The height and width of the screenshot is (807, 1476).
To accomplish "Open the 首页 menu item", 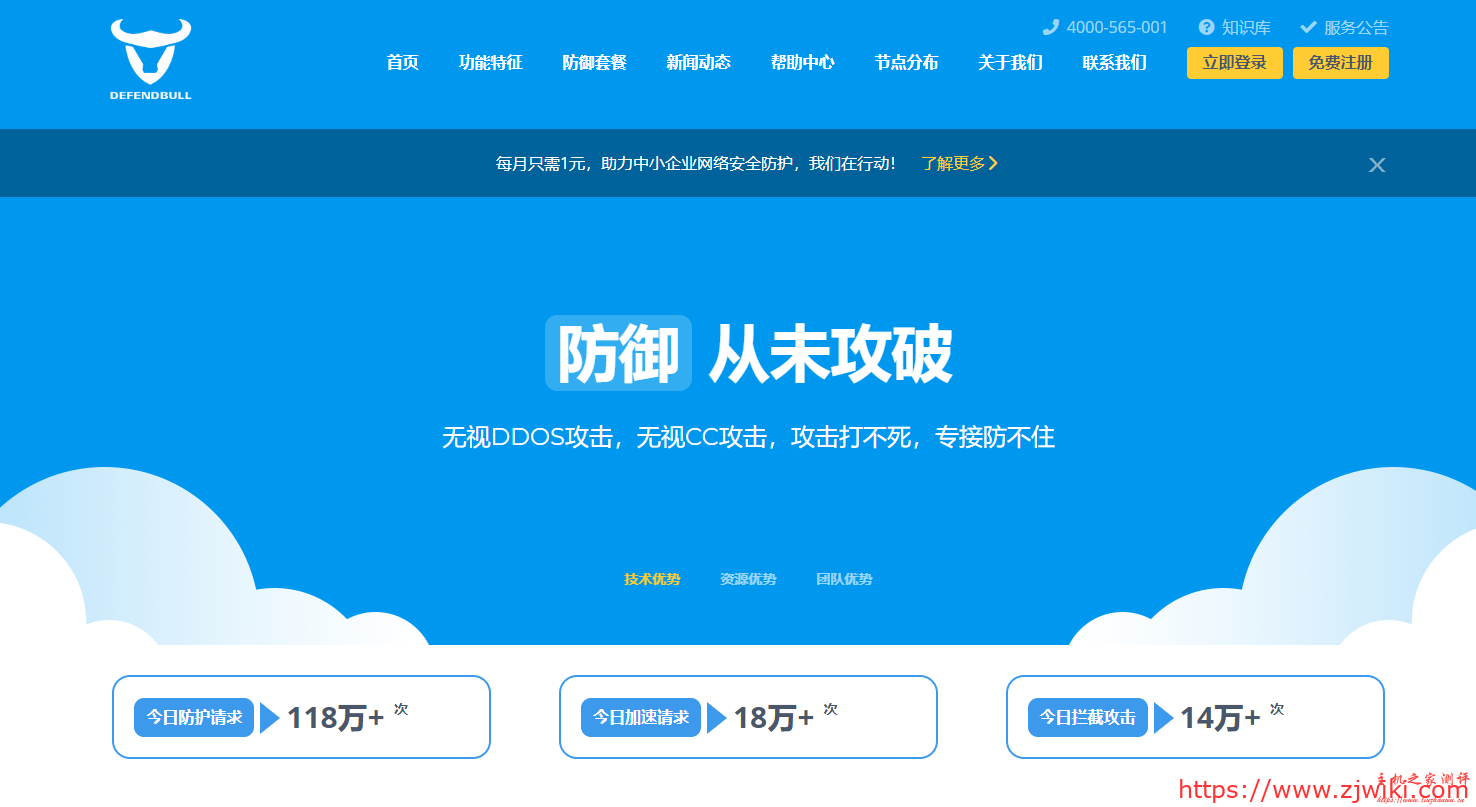I will [402, 62].
